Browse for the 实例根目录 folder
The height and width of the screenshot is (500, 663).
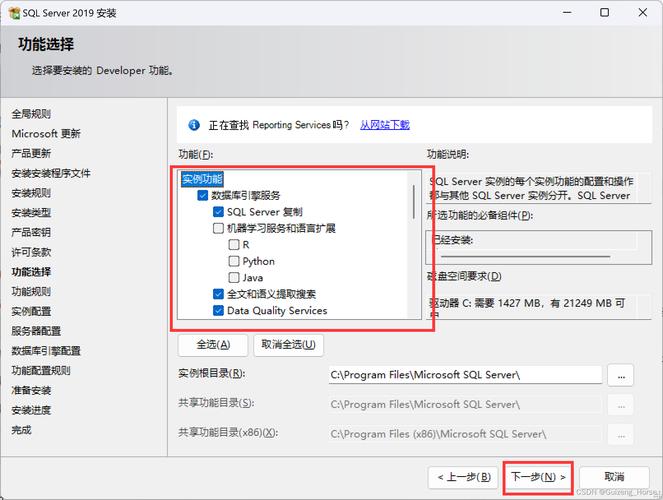(621, 375)
